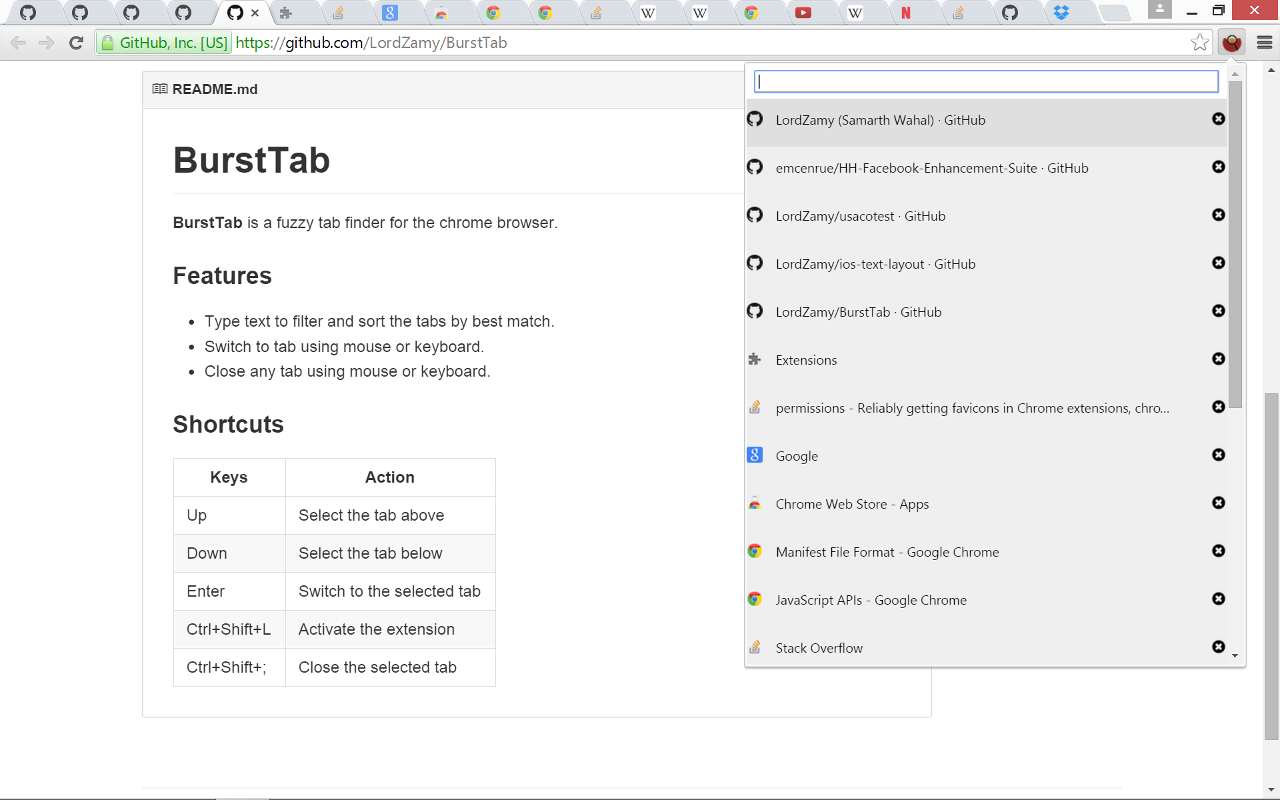
Task: Click the README.md file header label
Action: coord(215,89)
